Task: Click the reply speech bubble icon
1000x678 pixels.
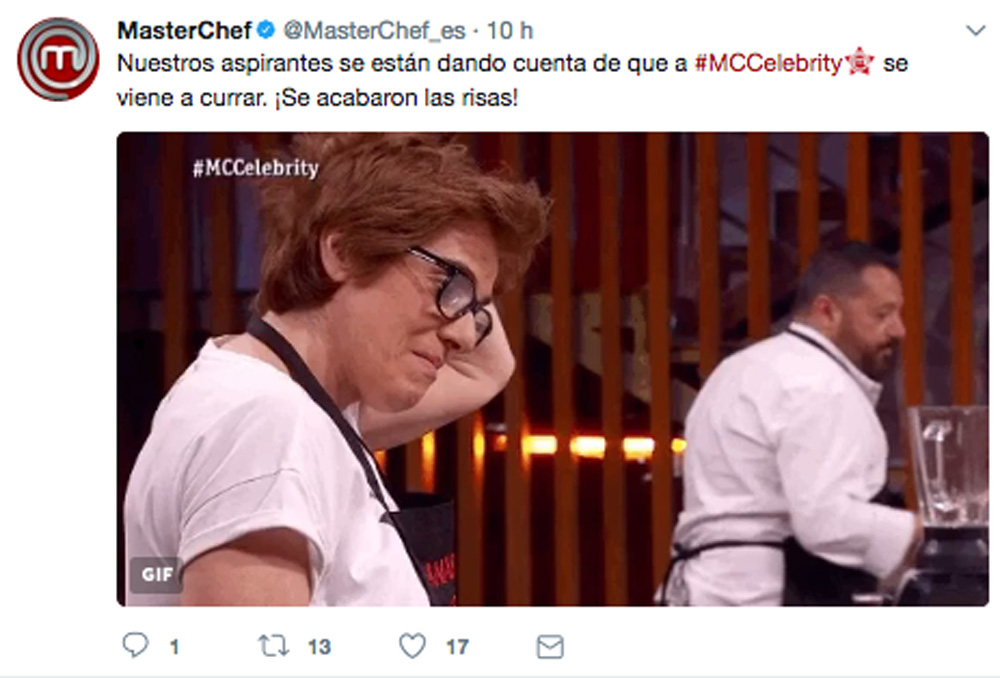Action: [x=135, y=645]
